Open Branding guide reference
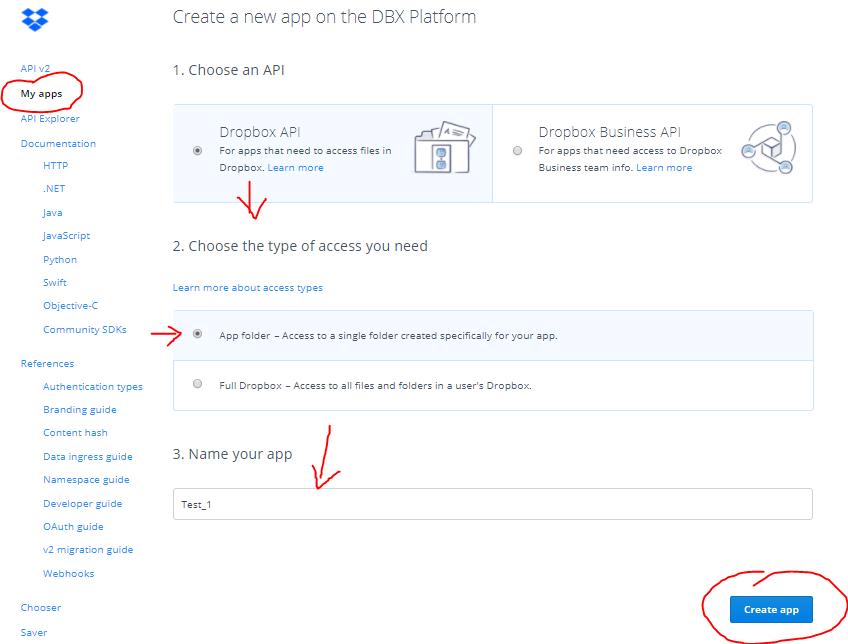Viewport: 848px width, 644px height. [x=80, y=410]
